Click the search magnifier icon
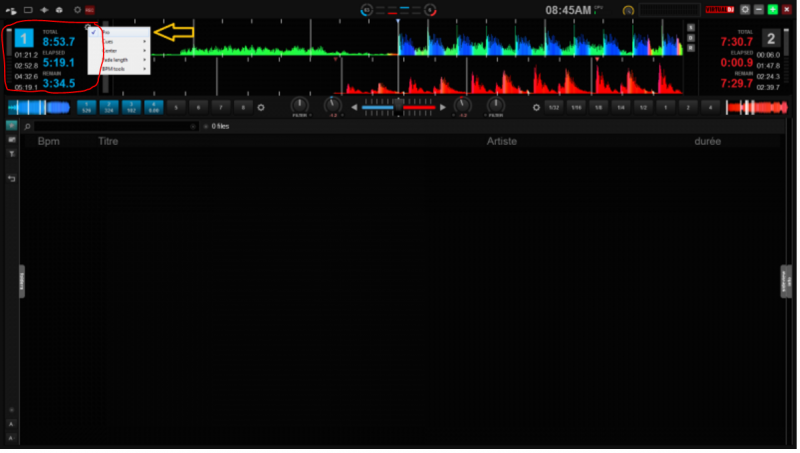The height and width of the screenshot is (453, 800). click(x=27, y=126)
